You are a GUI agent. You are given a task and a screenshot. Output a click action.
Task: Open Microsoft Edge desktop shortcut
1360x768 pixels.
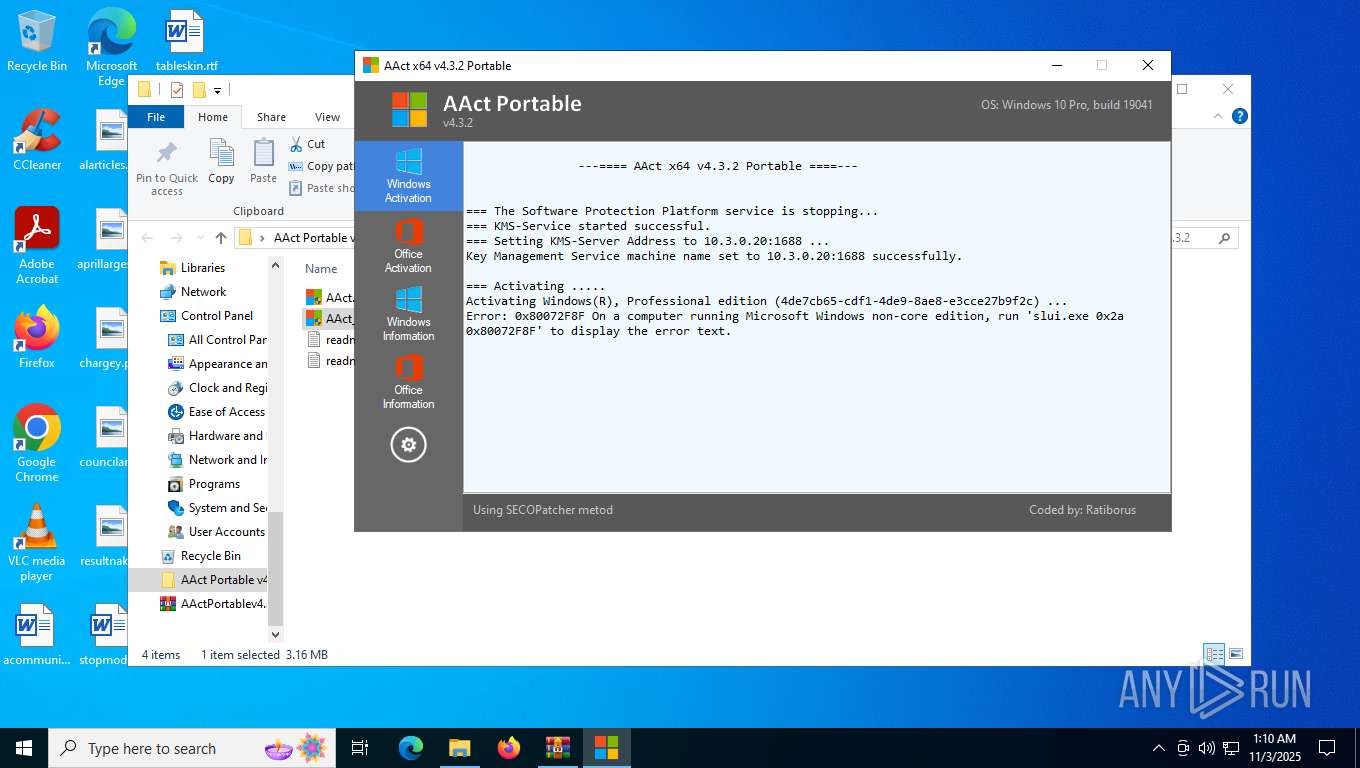coord(111,46)
